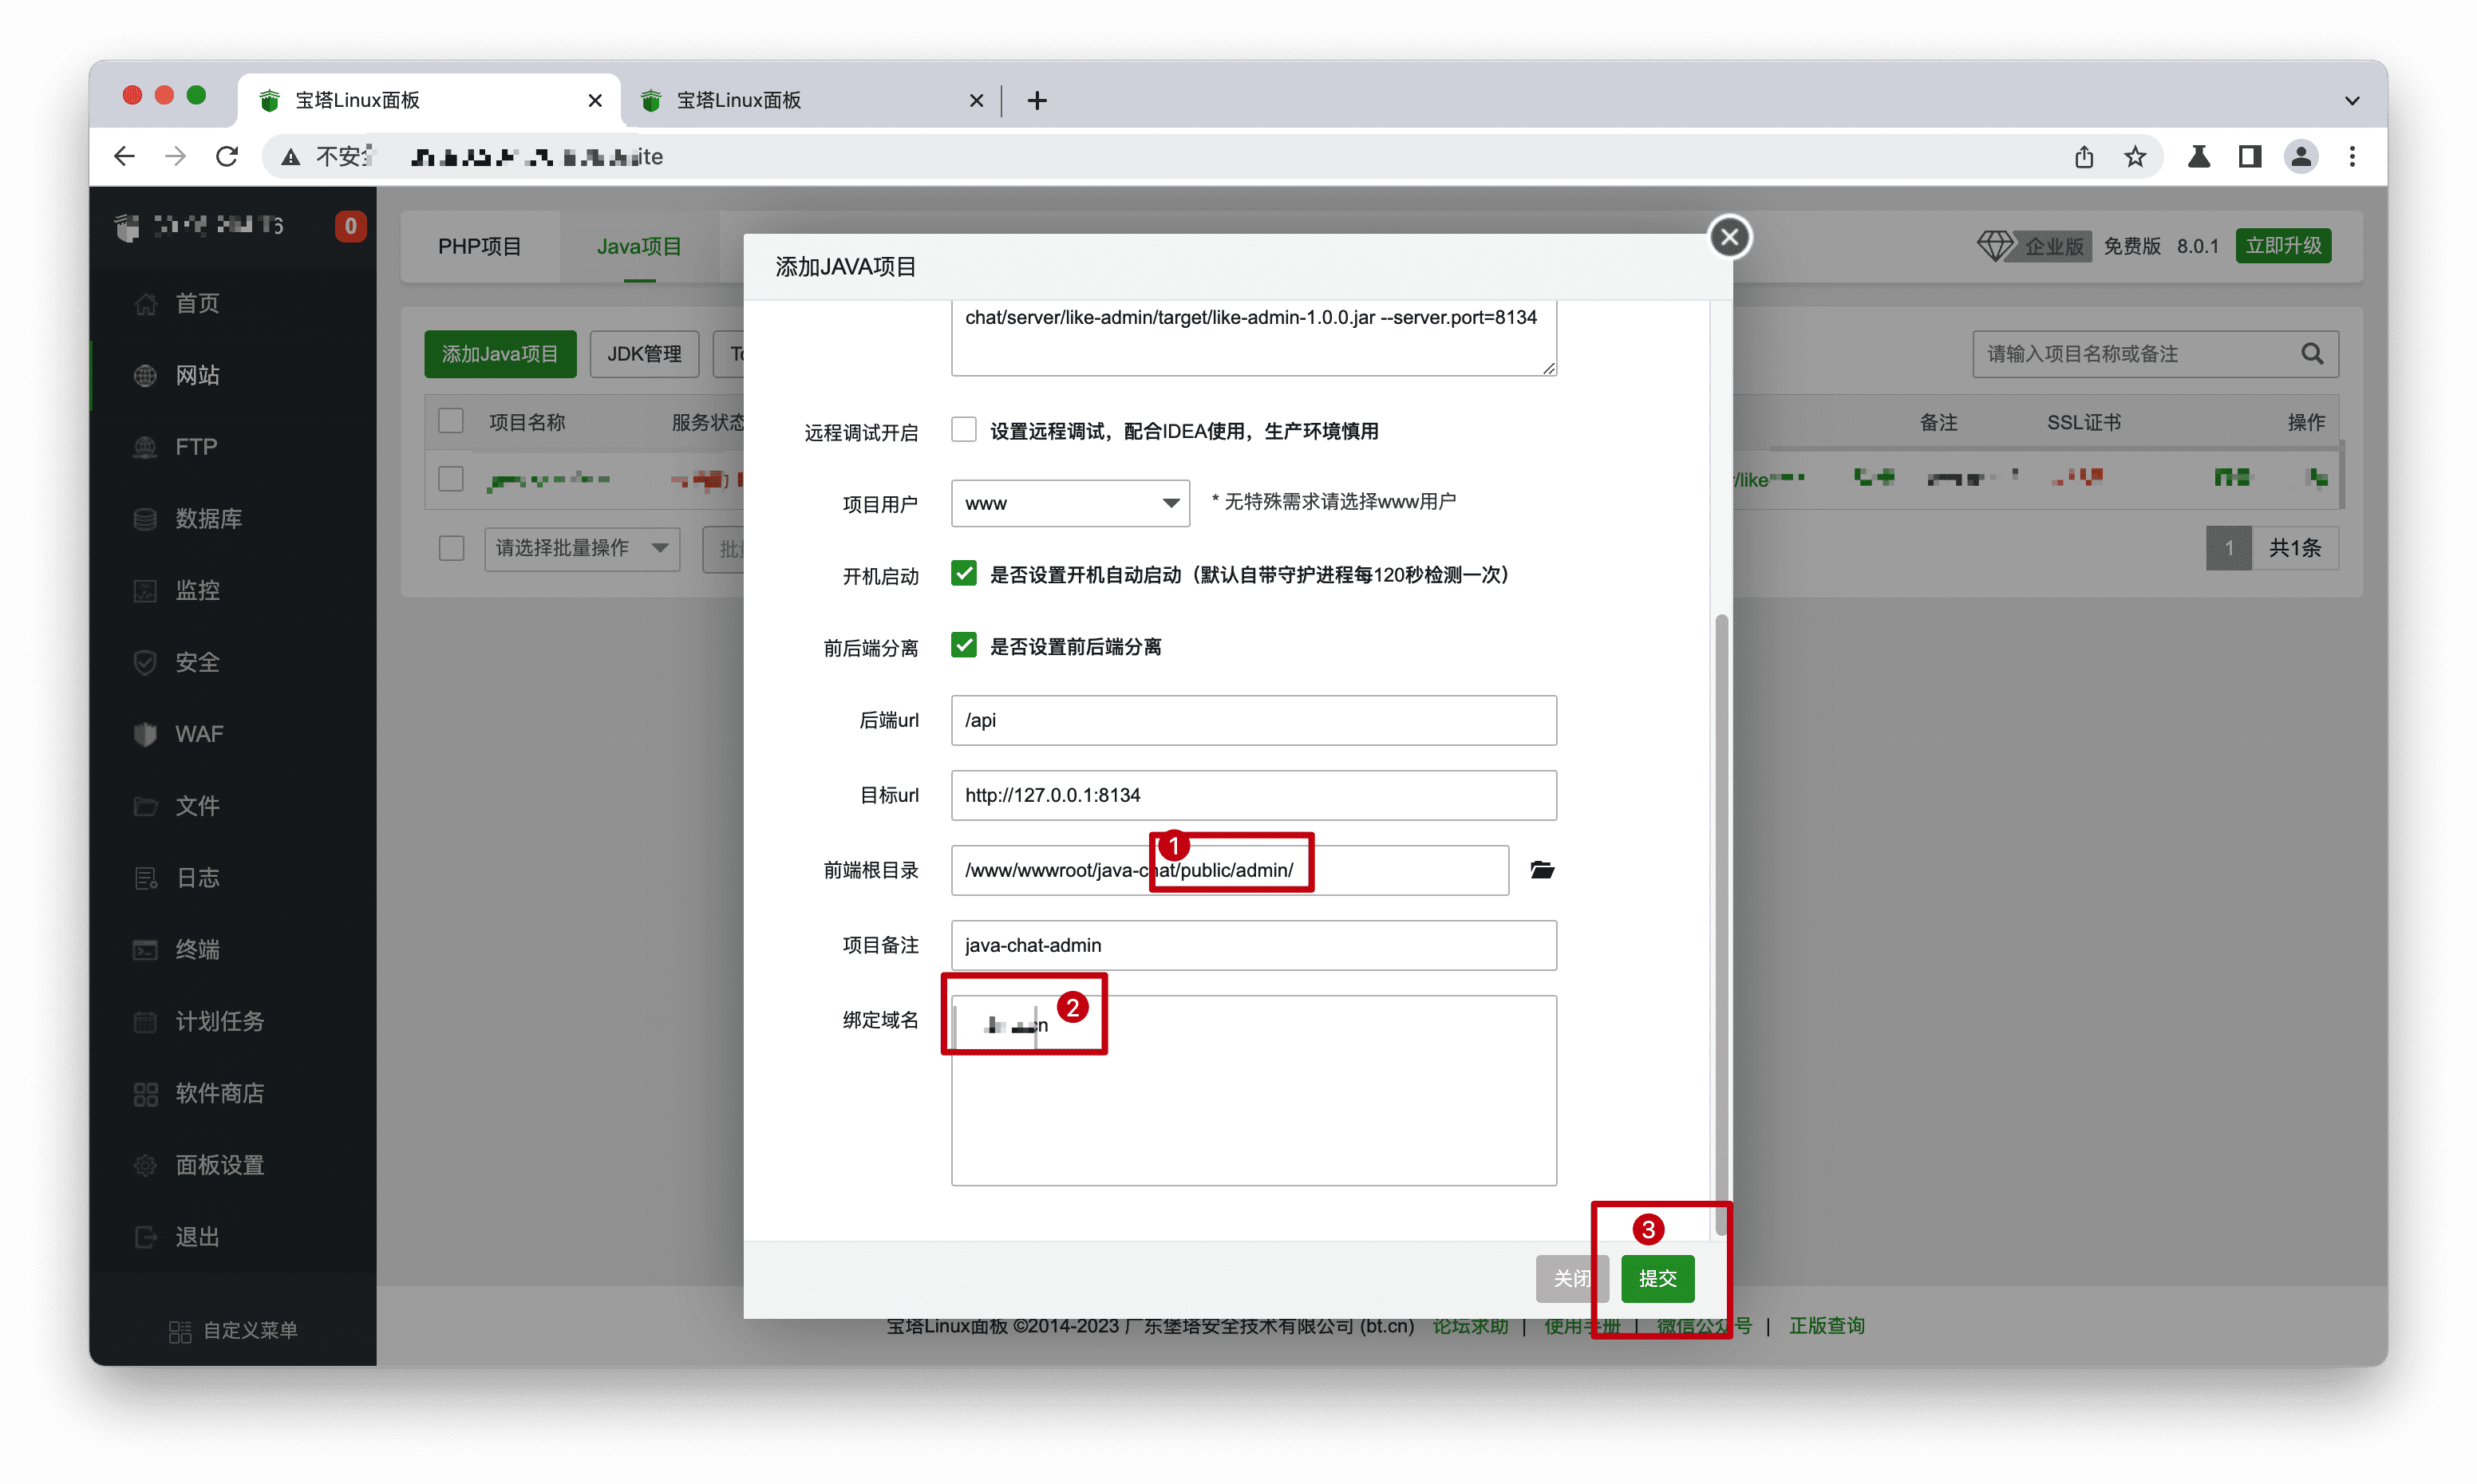Screen dimensions: 2477x1484
Task: Open the project user www dropdown
Action: click(1069, 503)
